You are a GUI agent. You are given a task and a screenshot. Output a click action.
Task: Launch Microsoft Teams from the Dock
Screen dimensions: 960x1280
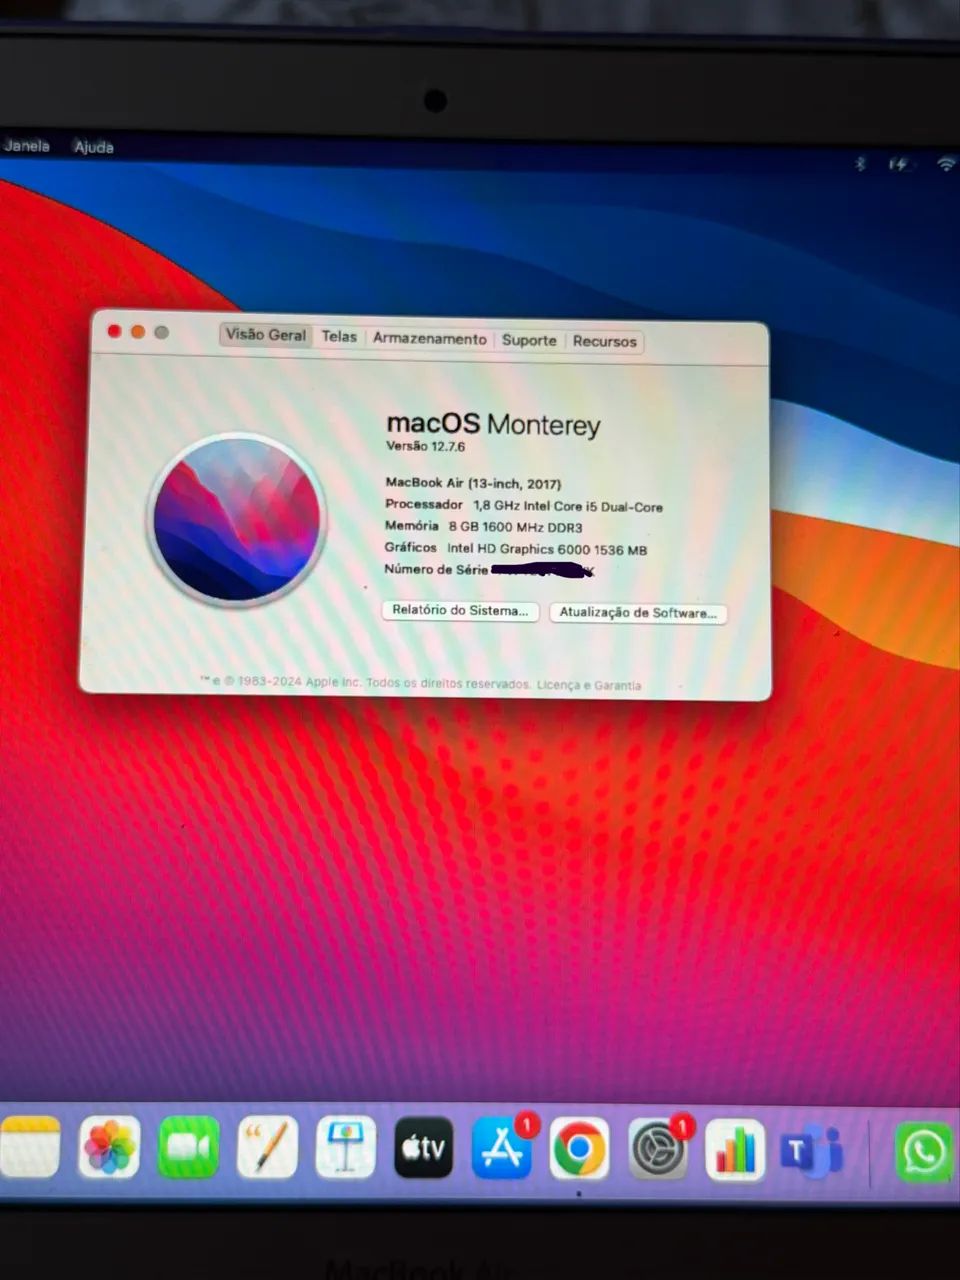[812, 1151]
